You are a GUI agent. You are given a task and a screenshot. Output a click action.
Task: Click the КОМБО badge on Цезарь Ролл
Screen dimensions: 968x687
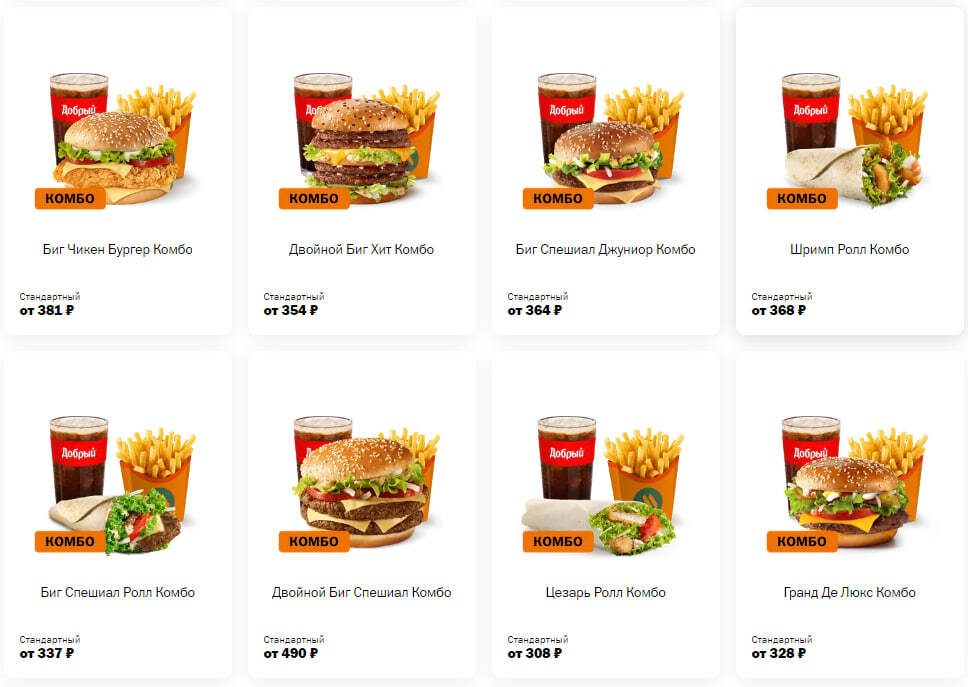click(557, 541)
